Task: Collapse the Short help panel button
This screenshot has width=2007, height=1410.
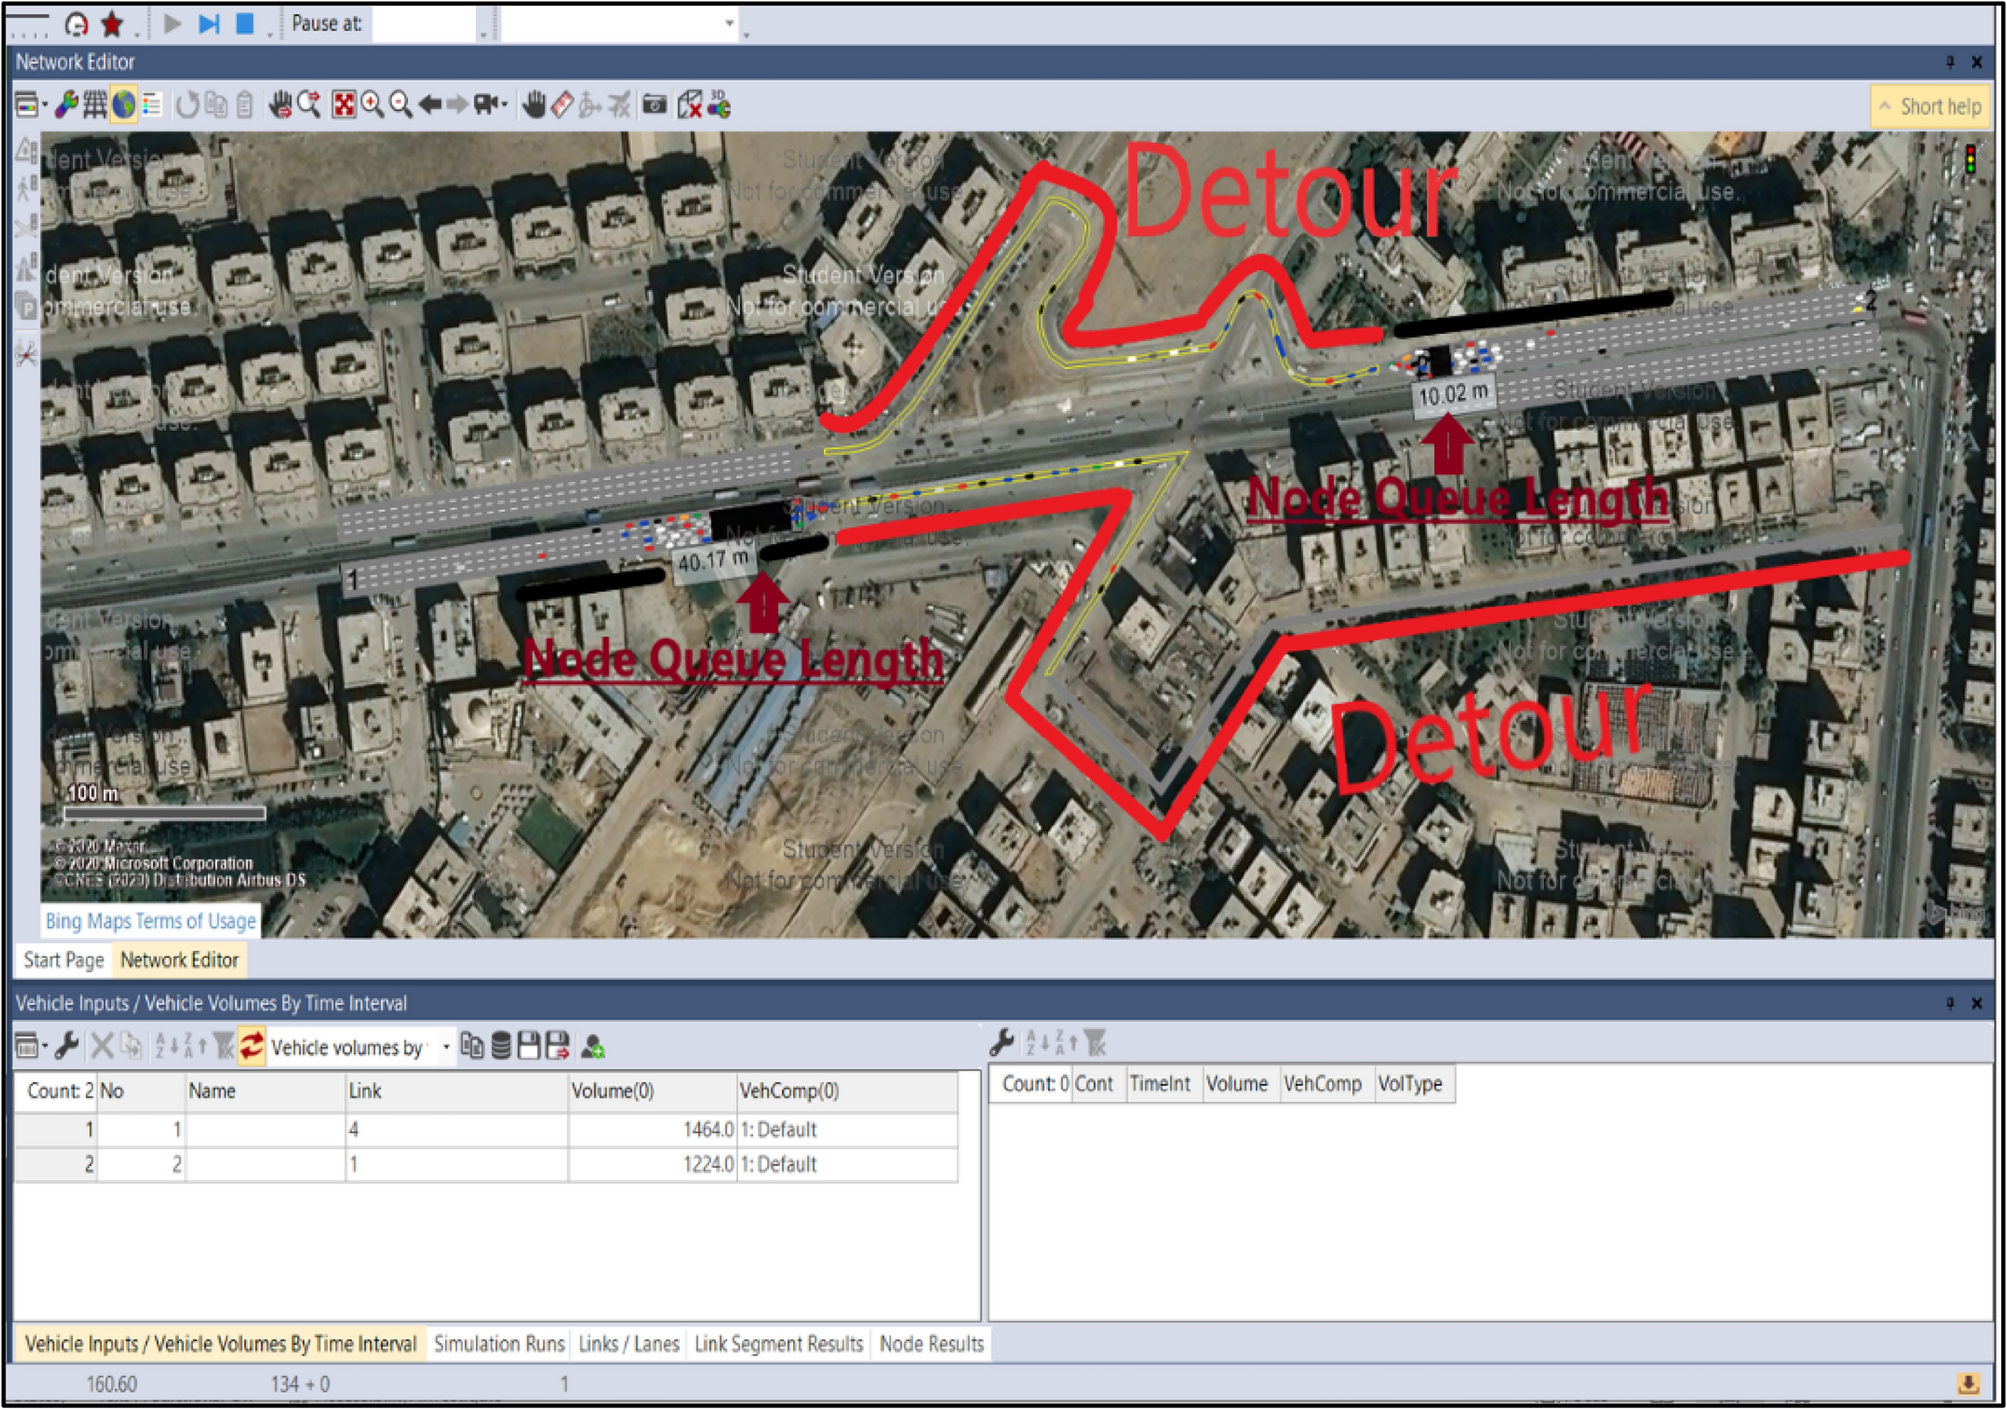Action: click(1930, 107)
